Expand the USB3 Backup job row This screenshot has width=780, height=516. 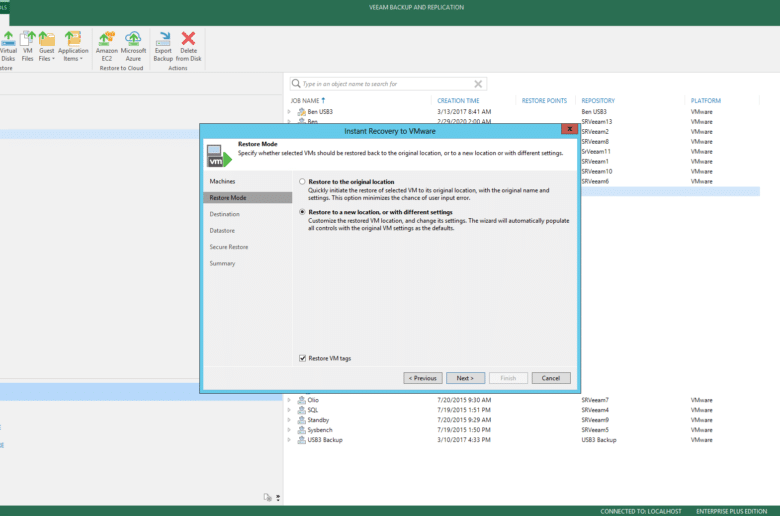click(x=289, y=440)
